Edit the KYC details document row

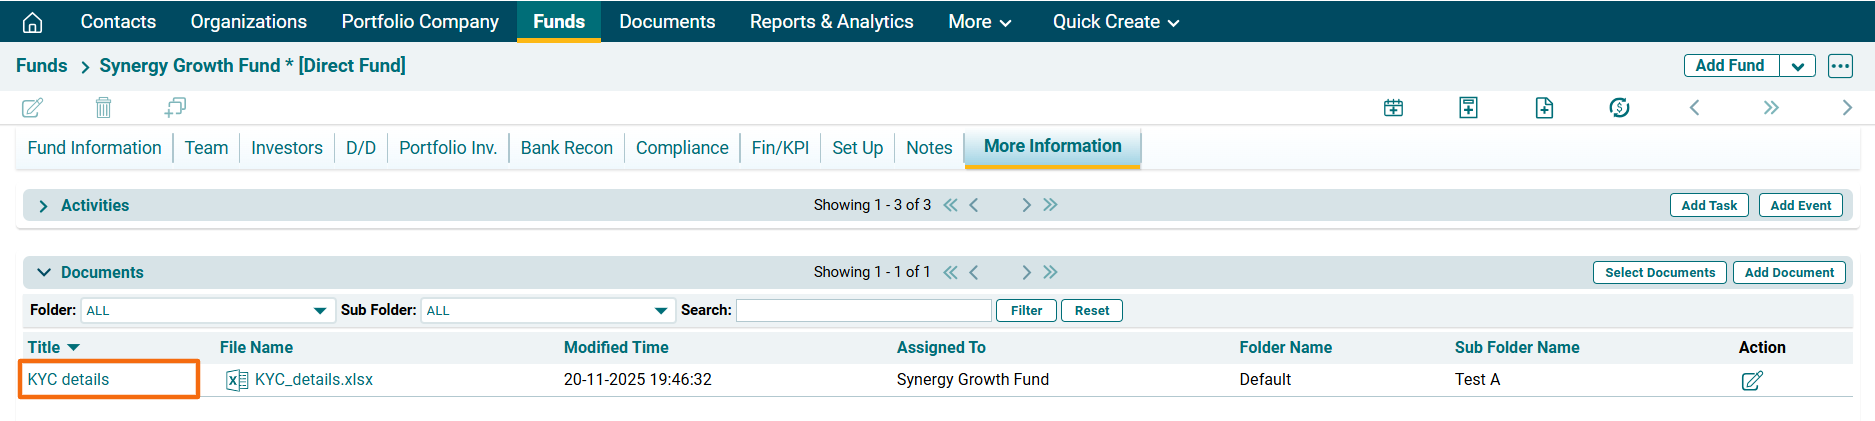click(x=1751, y=380)
